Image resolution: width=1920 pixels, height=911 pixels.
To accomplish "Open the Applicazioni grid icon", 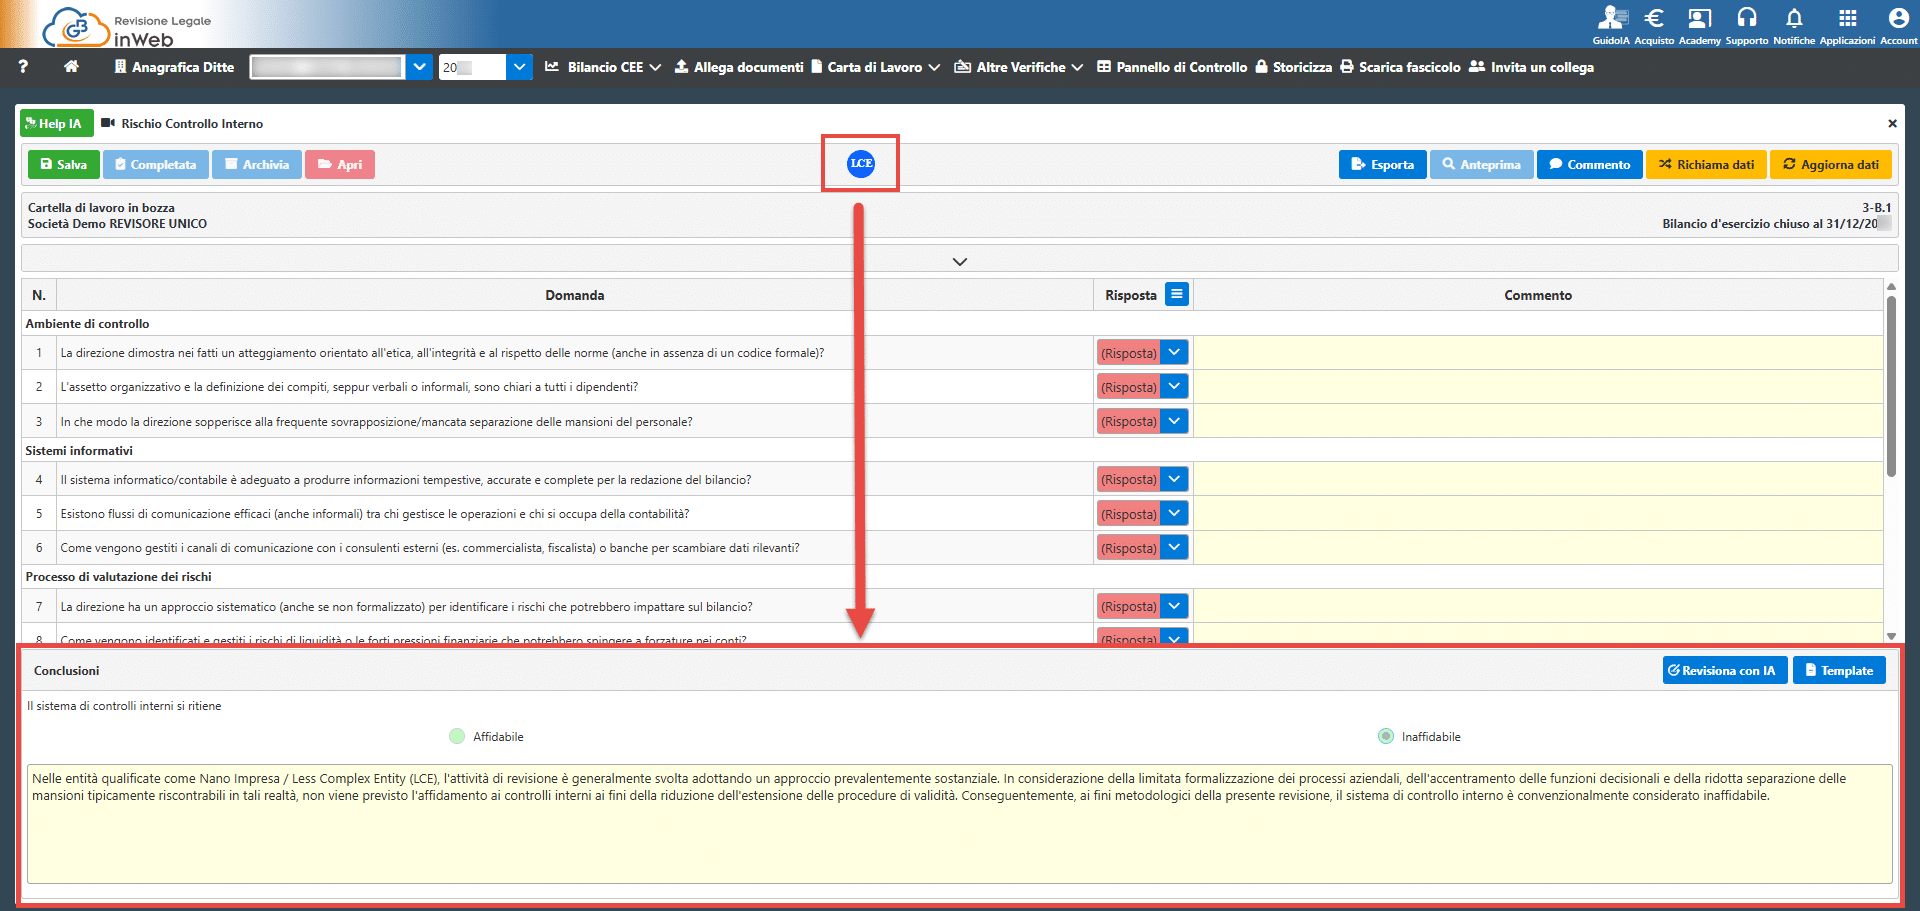I will coord(1847,18).
